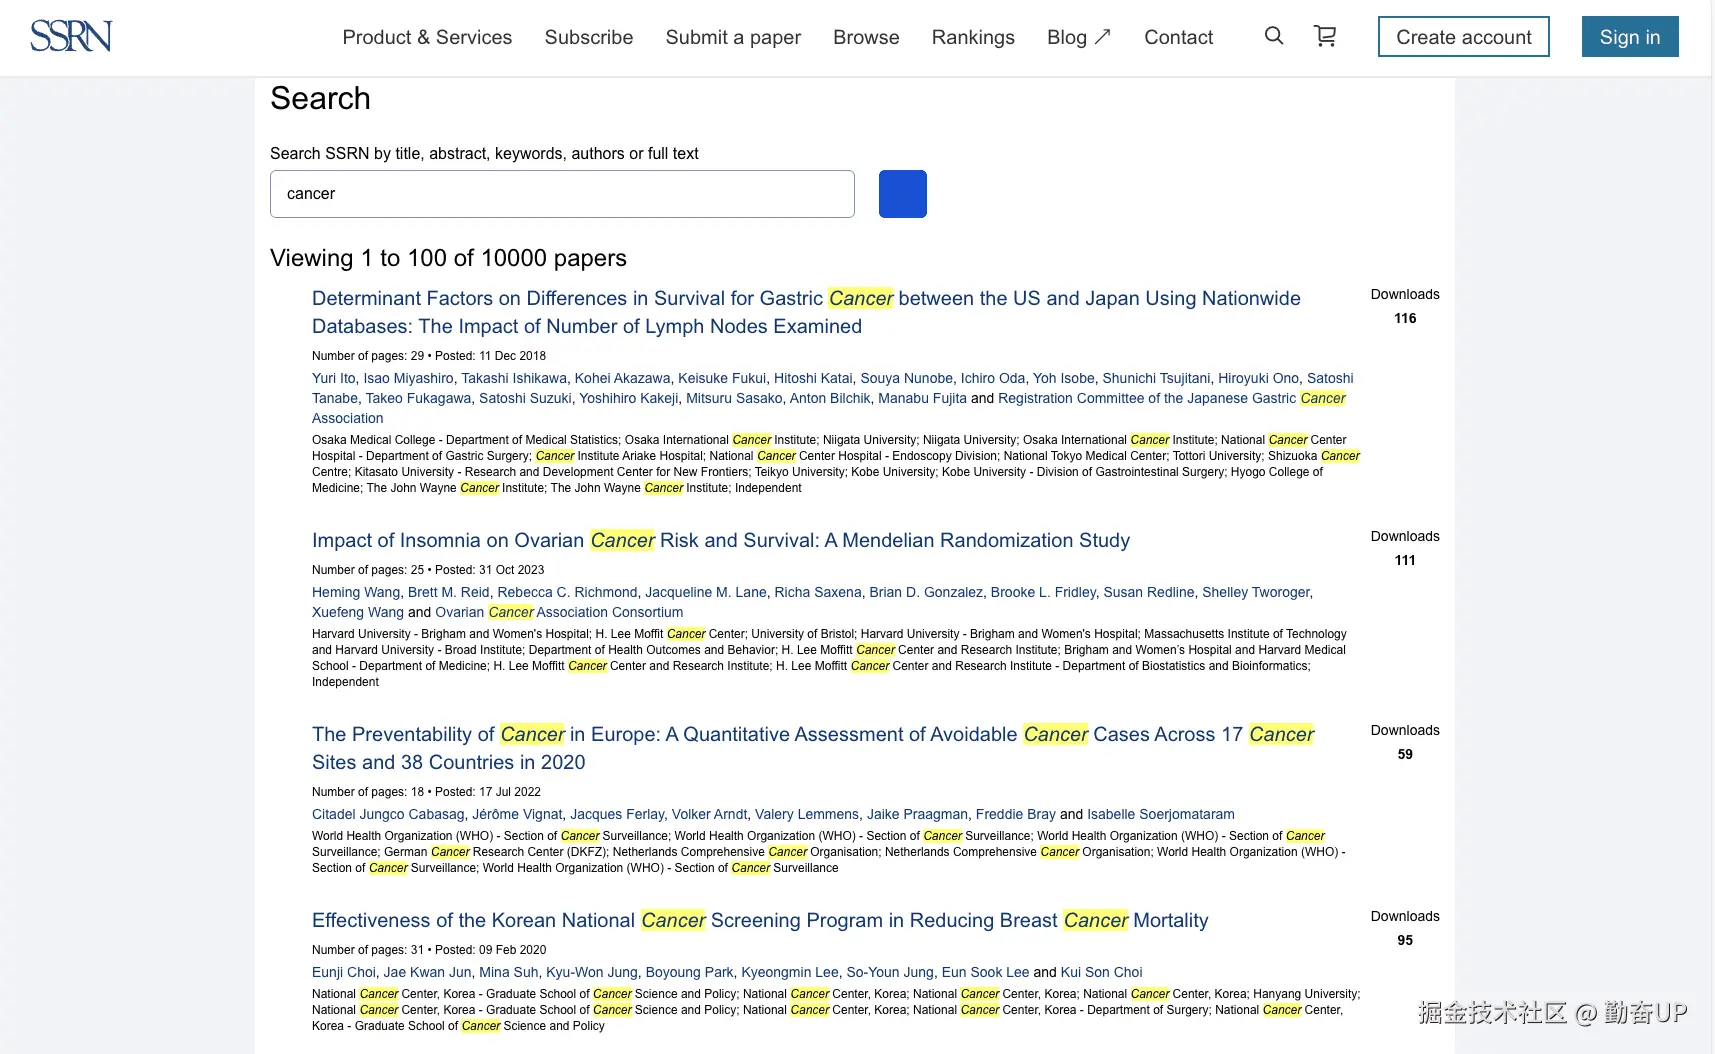Open the insomnia and ovarian cancer study

(720, 540)
